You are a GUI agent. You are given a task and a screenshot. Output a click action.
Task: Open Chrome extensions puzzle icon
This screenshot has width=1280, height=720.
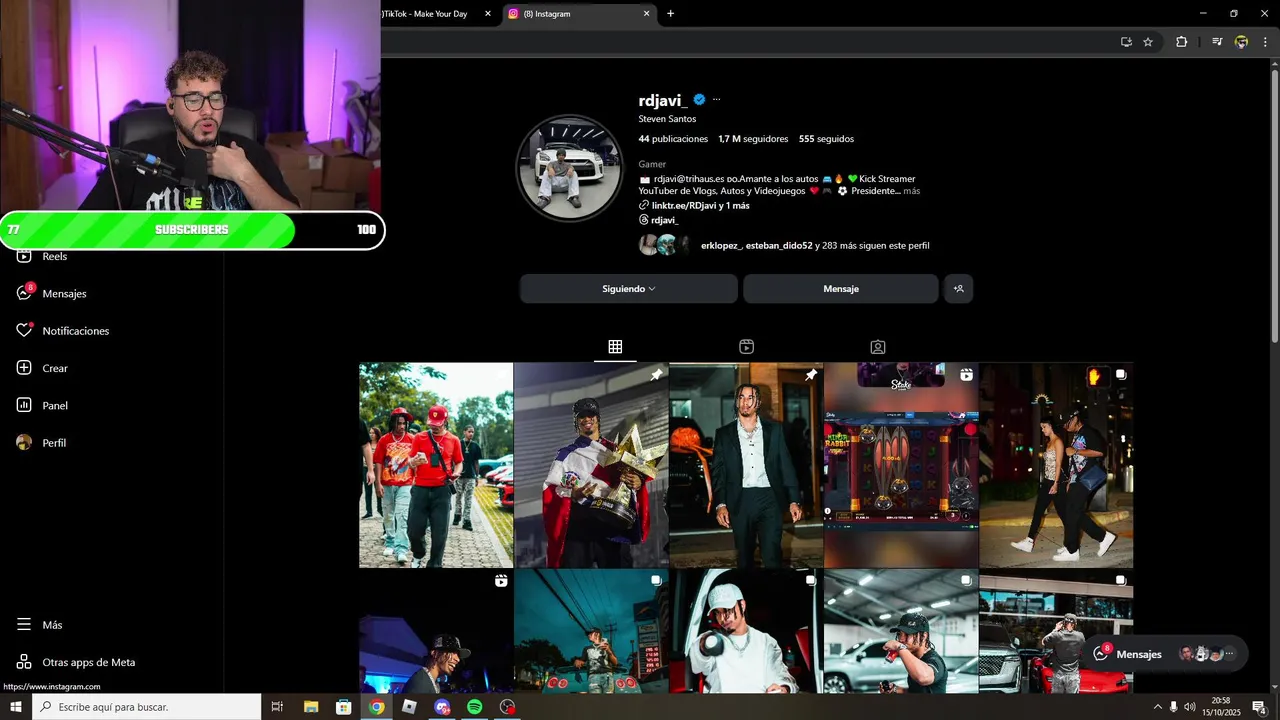[x=1181, y=42]
